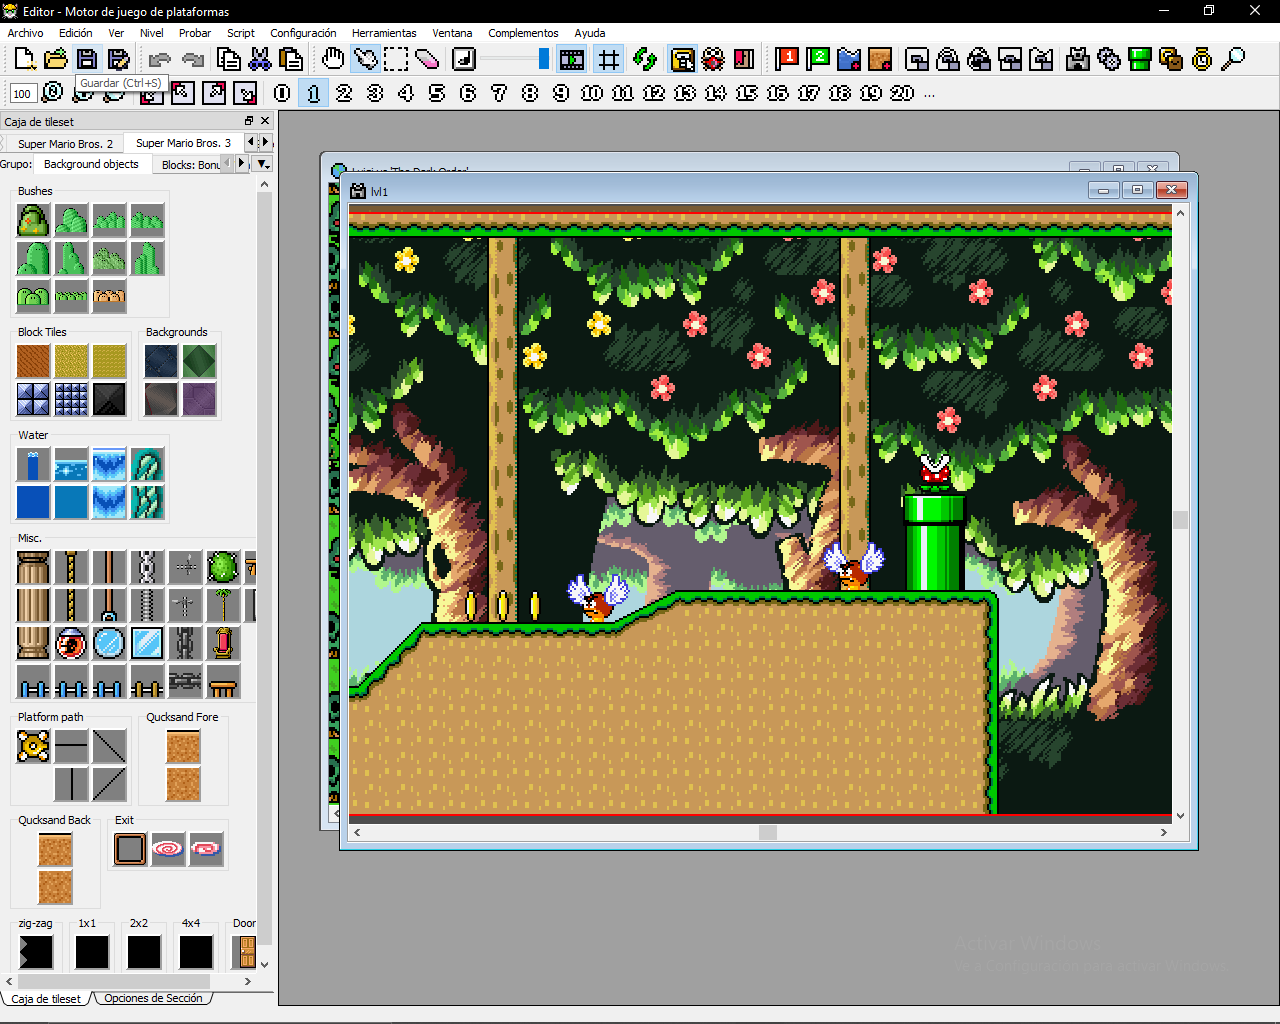
Task: Toggle grid snapping hash icon
Action: tap(608, 59)
